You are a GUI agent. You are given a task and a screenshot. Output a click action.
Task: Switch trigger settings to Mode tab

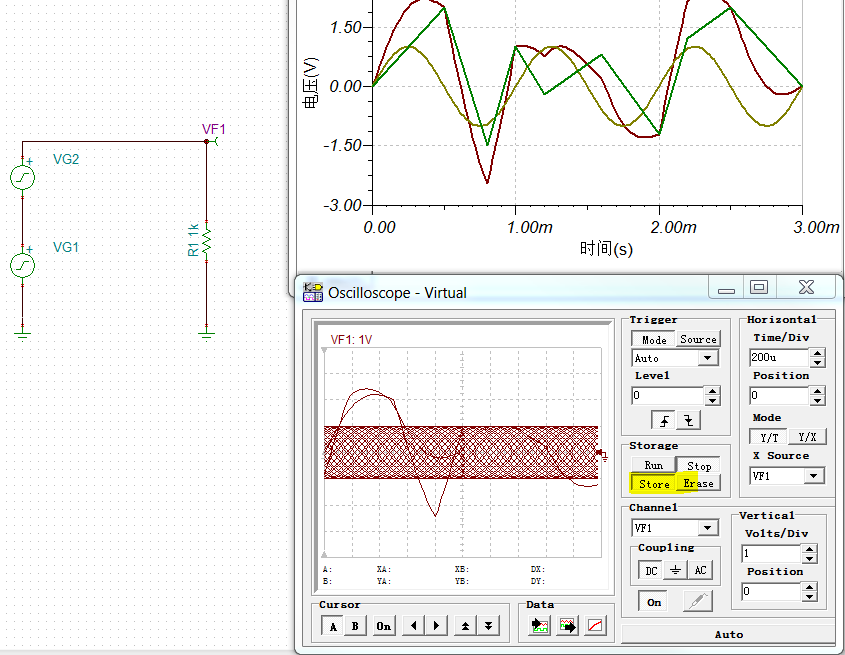coord(654,339)
